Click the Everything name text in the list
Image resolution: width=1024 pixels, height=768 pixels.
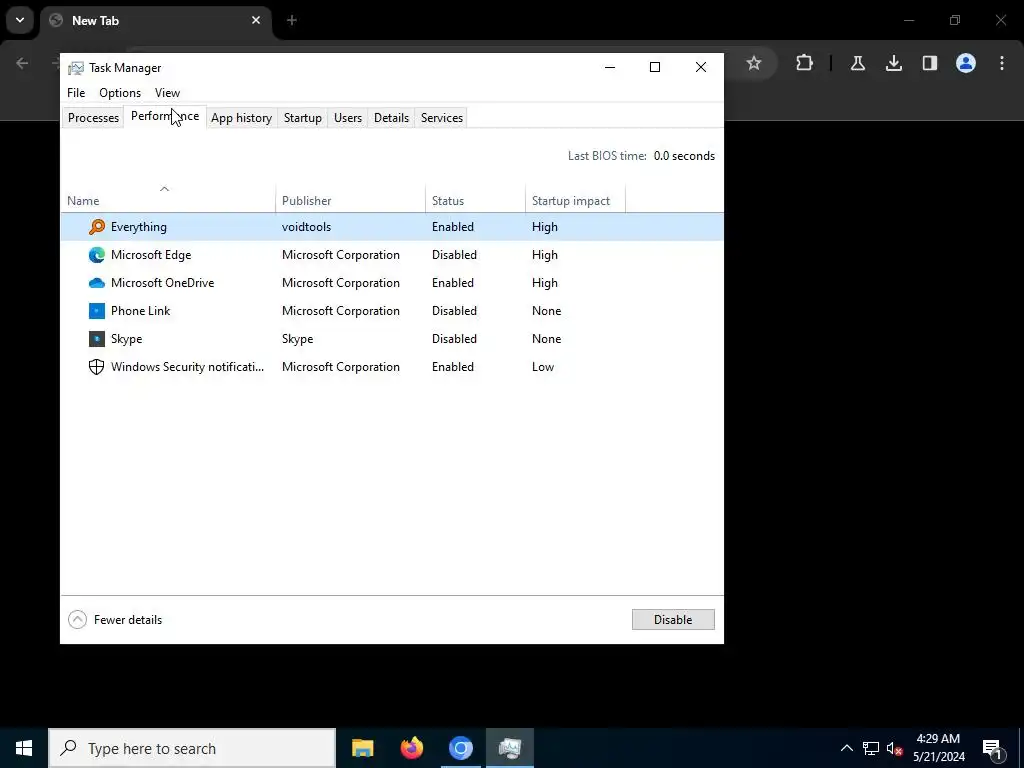tap(138, 227)
